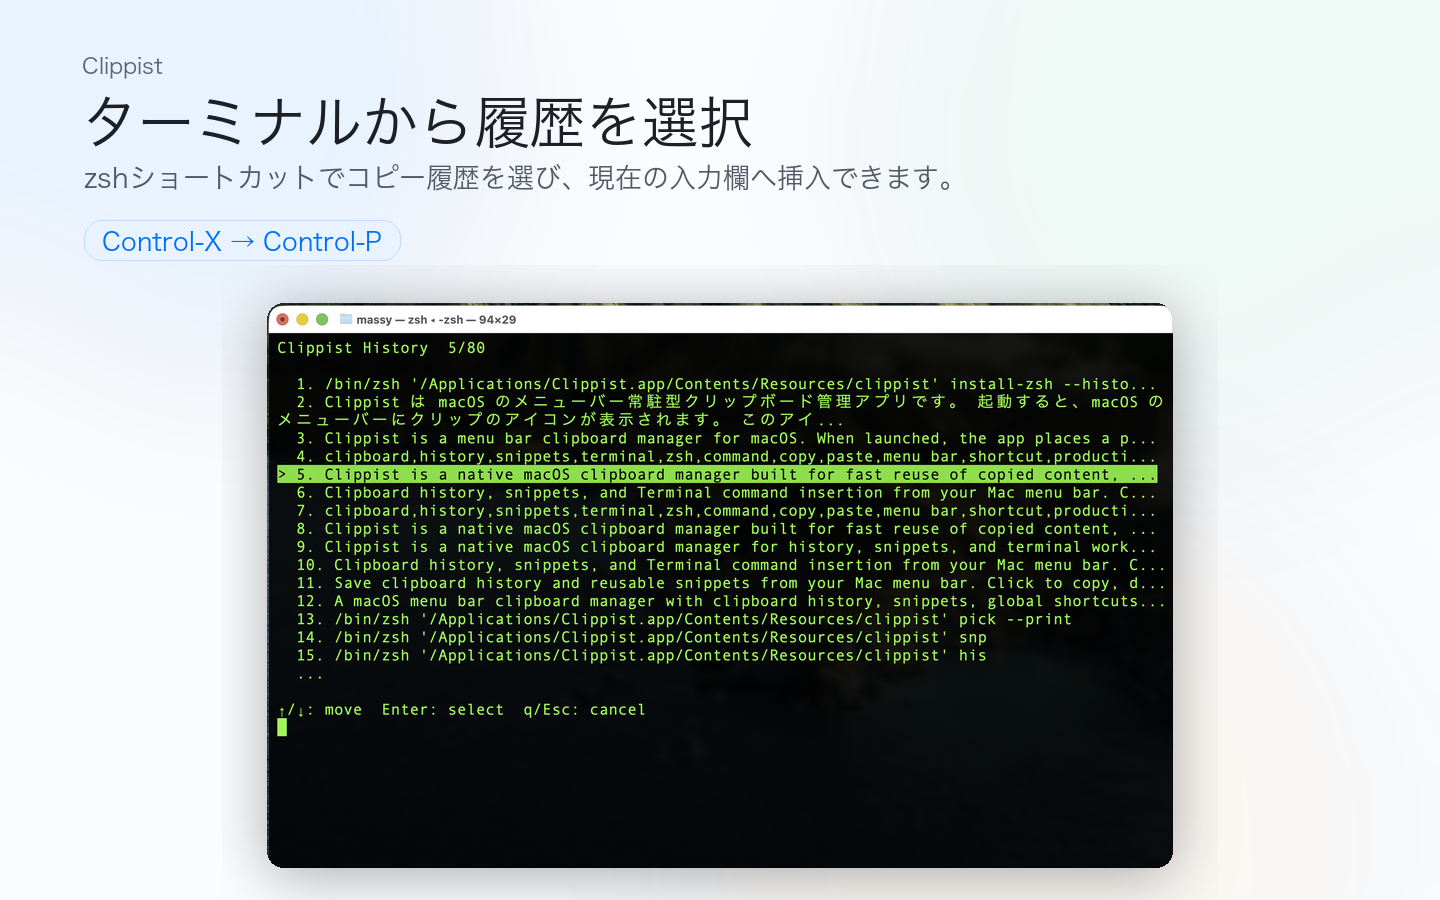This screenshot has width=1440, height=900.
Task: Select entry 6 Clipboard history, snippets, and Terminal
Action: coord(726,492)
